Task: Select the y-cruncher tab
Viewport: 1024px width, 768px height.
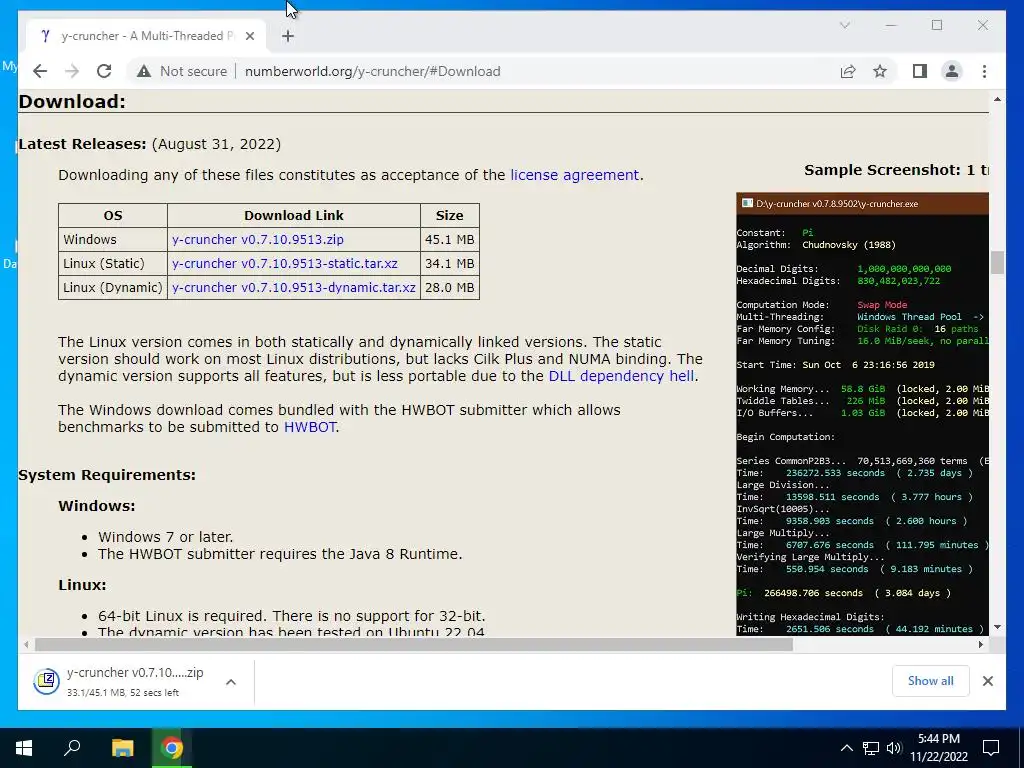Action: point(147,36)
